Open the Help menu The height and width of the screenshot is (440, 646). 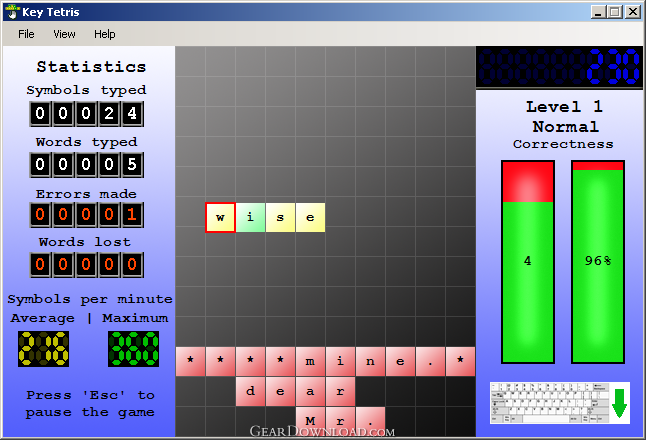(x=105, y=34)
